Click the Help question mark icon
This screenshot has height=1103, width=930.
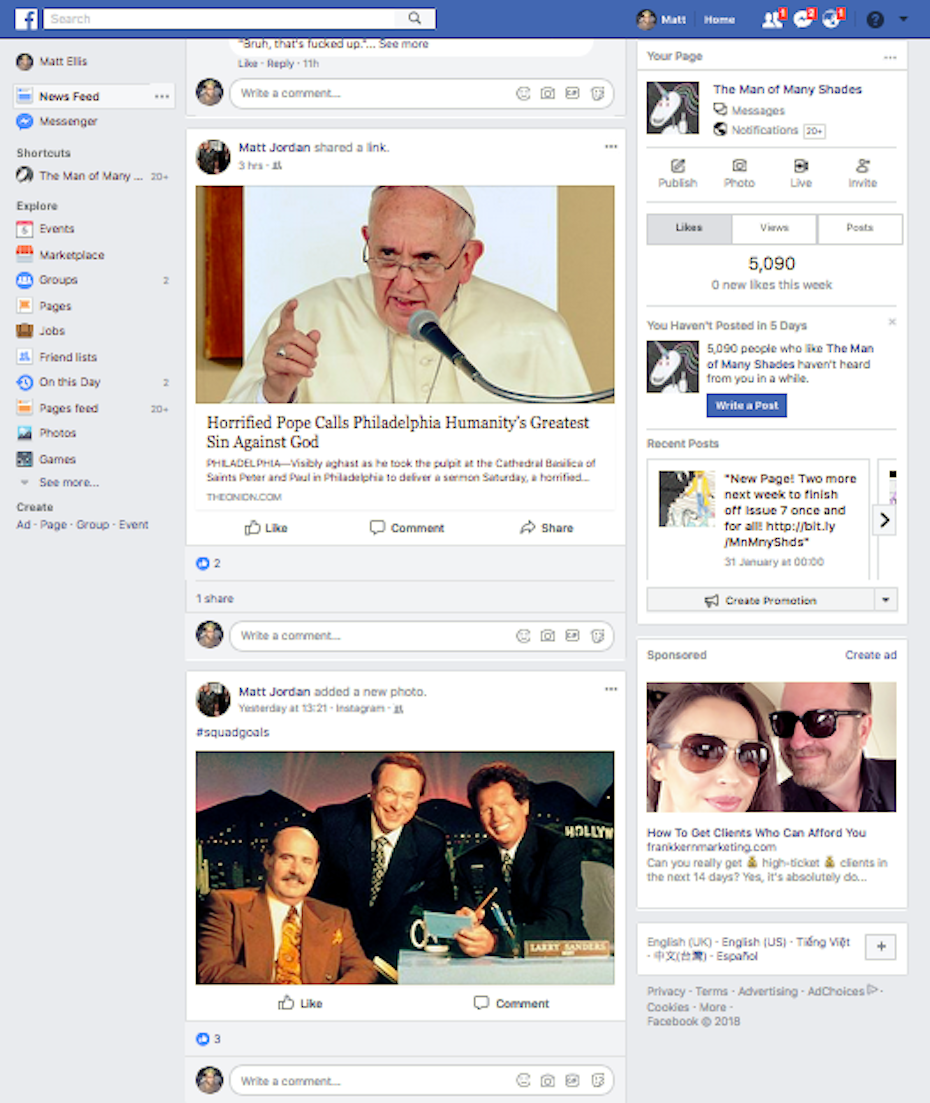tap(875, 20)
